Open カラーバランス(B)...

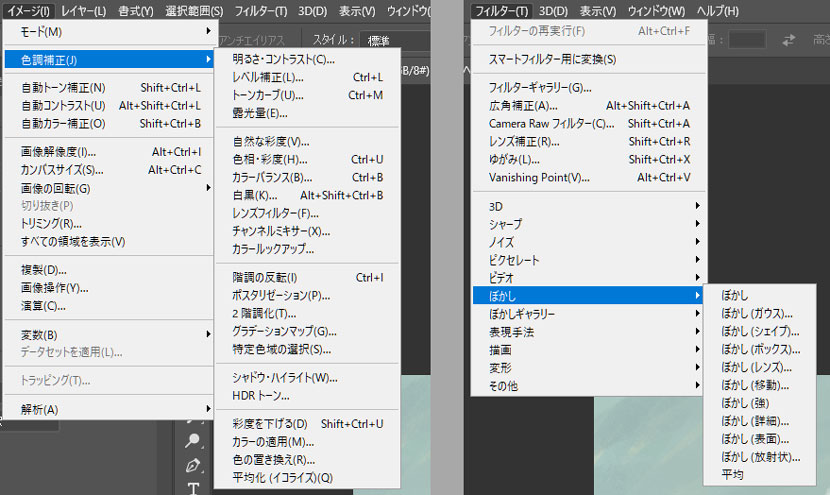(x=307, y=177)
